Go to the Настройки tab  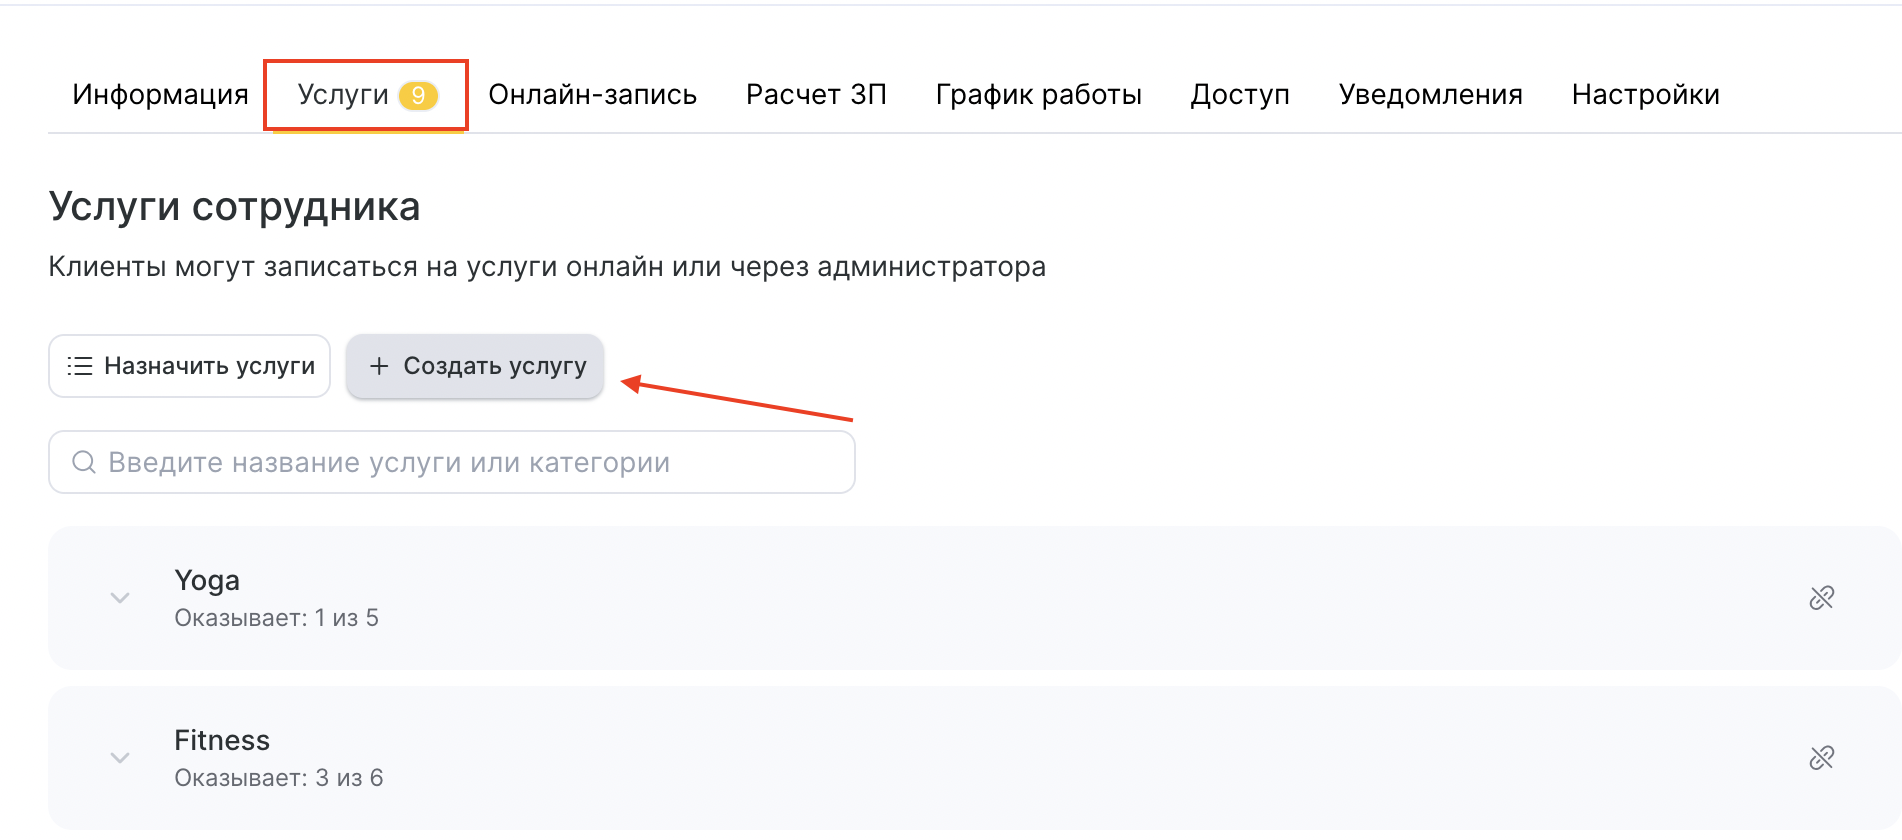click(x=1645, y=95)
